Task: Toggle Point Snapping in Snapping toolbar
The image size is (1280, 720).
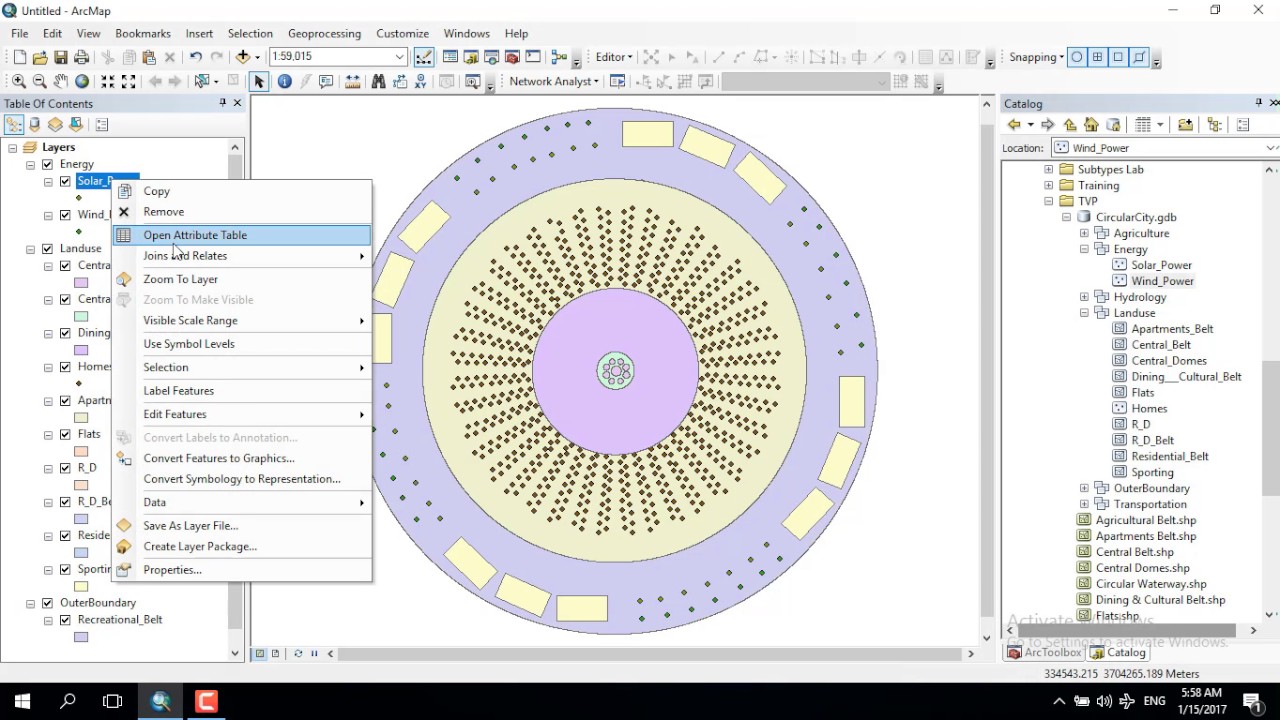Action: (x=1077, y=57)
